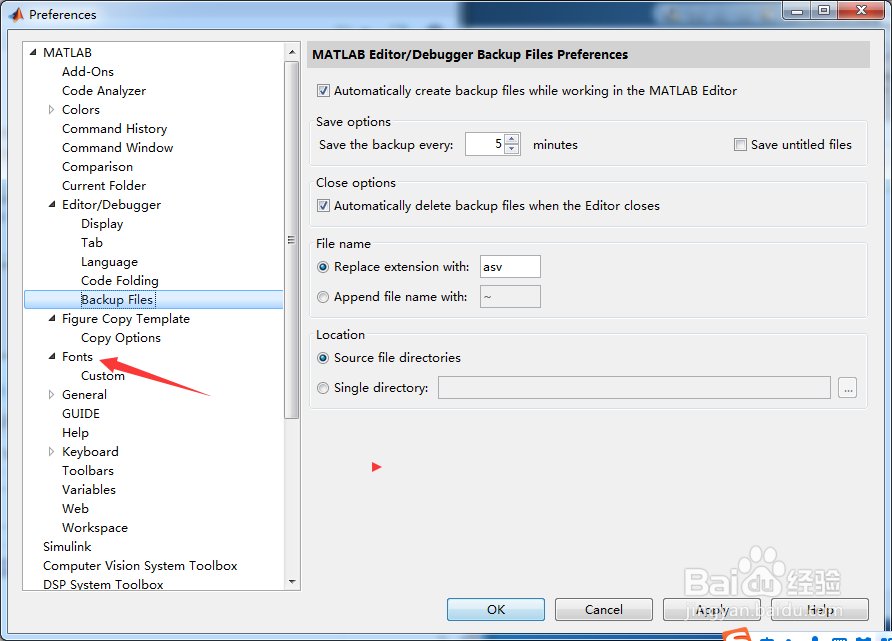Screen dimensions: 892x641
Task: Click the backup minutes value field
Action: point(485,144)
